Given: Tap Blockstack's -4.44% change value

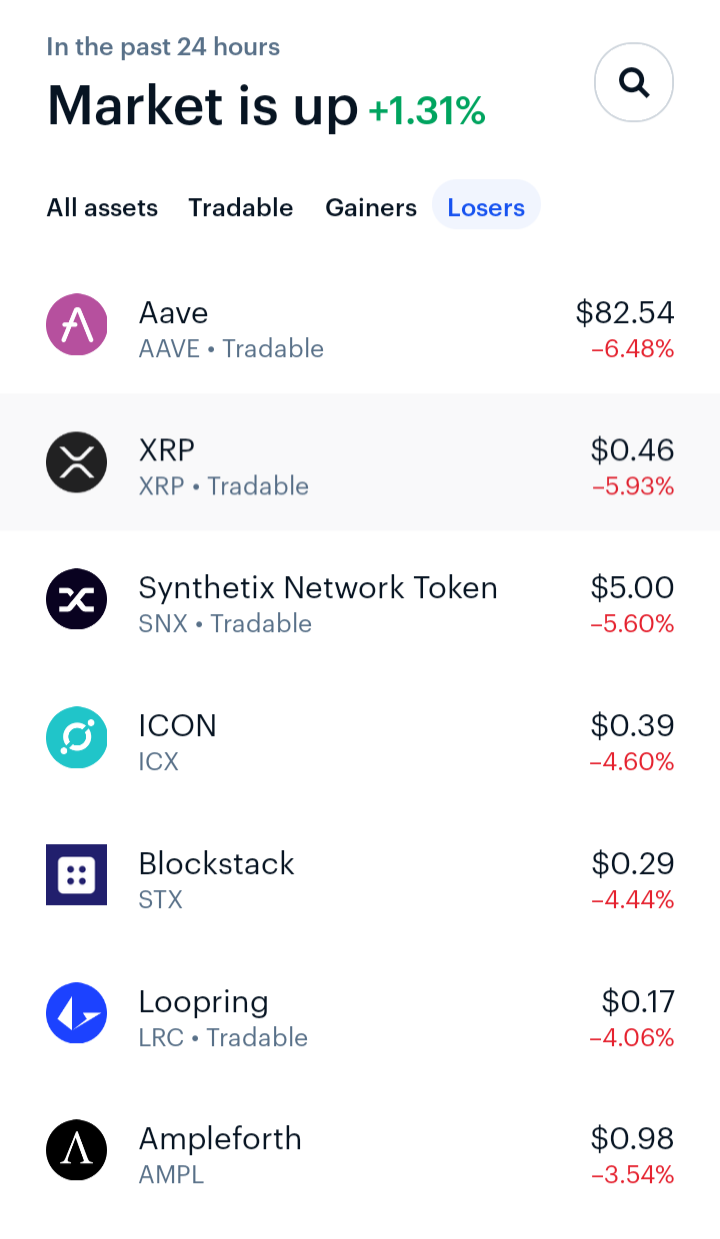Looking at the screenshot, I should (632, 900).
